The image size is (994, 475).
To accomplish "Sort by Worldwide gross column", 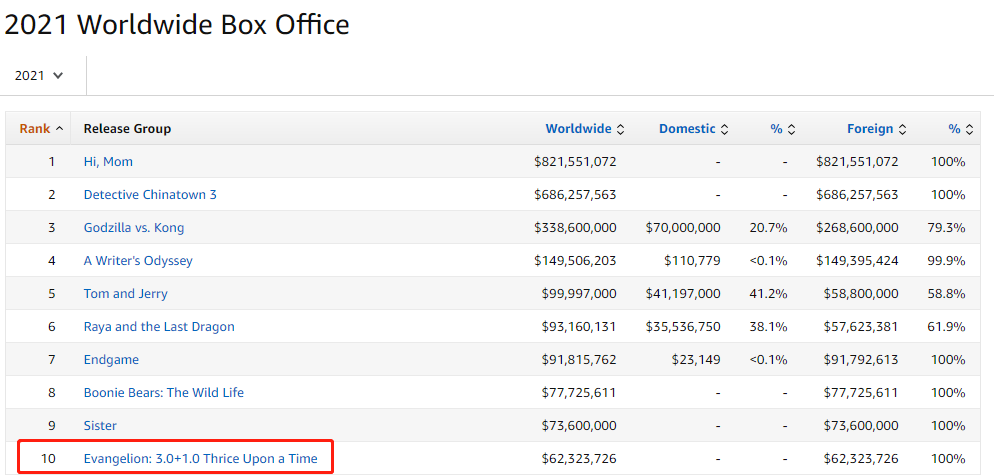I will coord(584,129).
